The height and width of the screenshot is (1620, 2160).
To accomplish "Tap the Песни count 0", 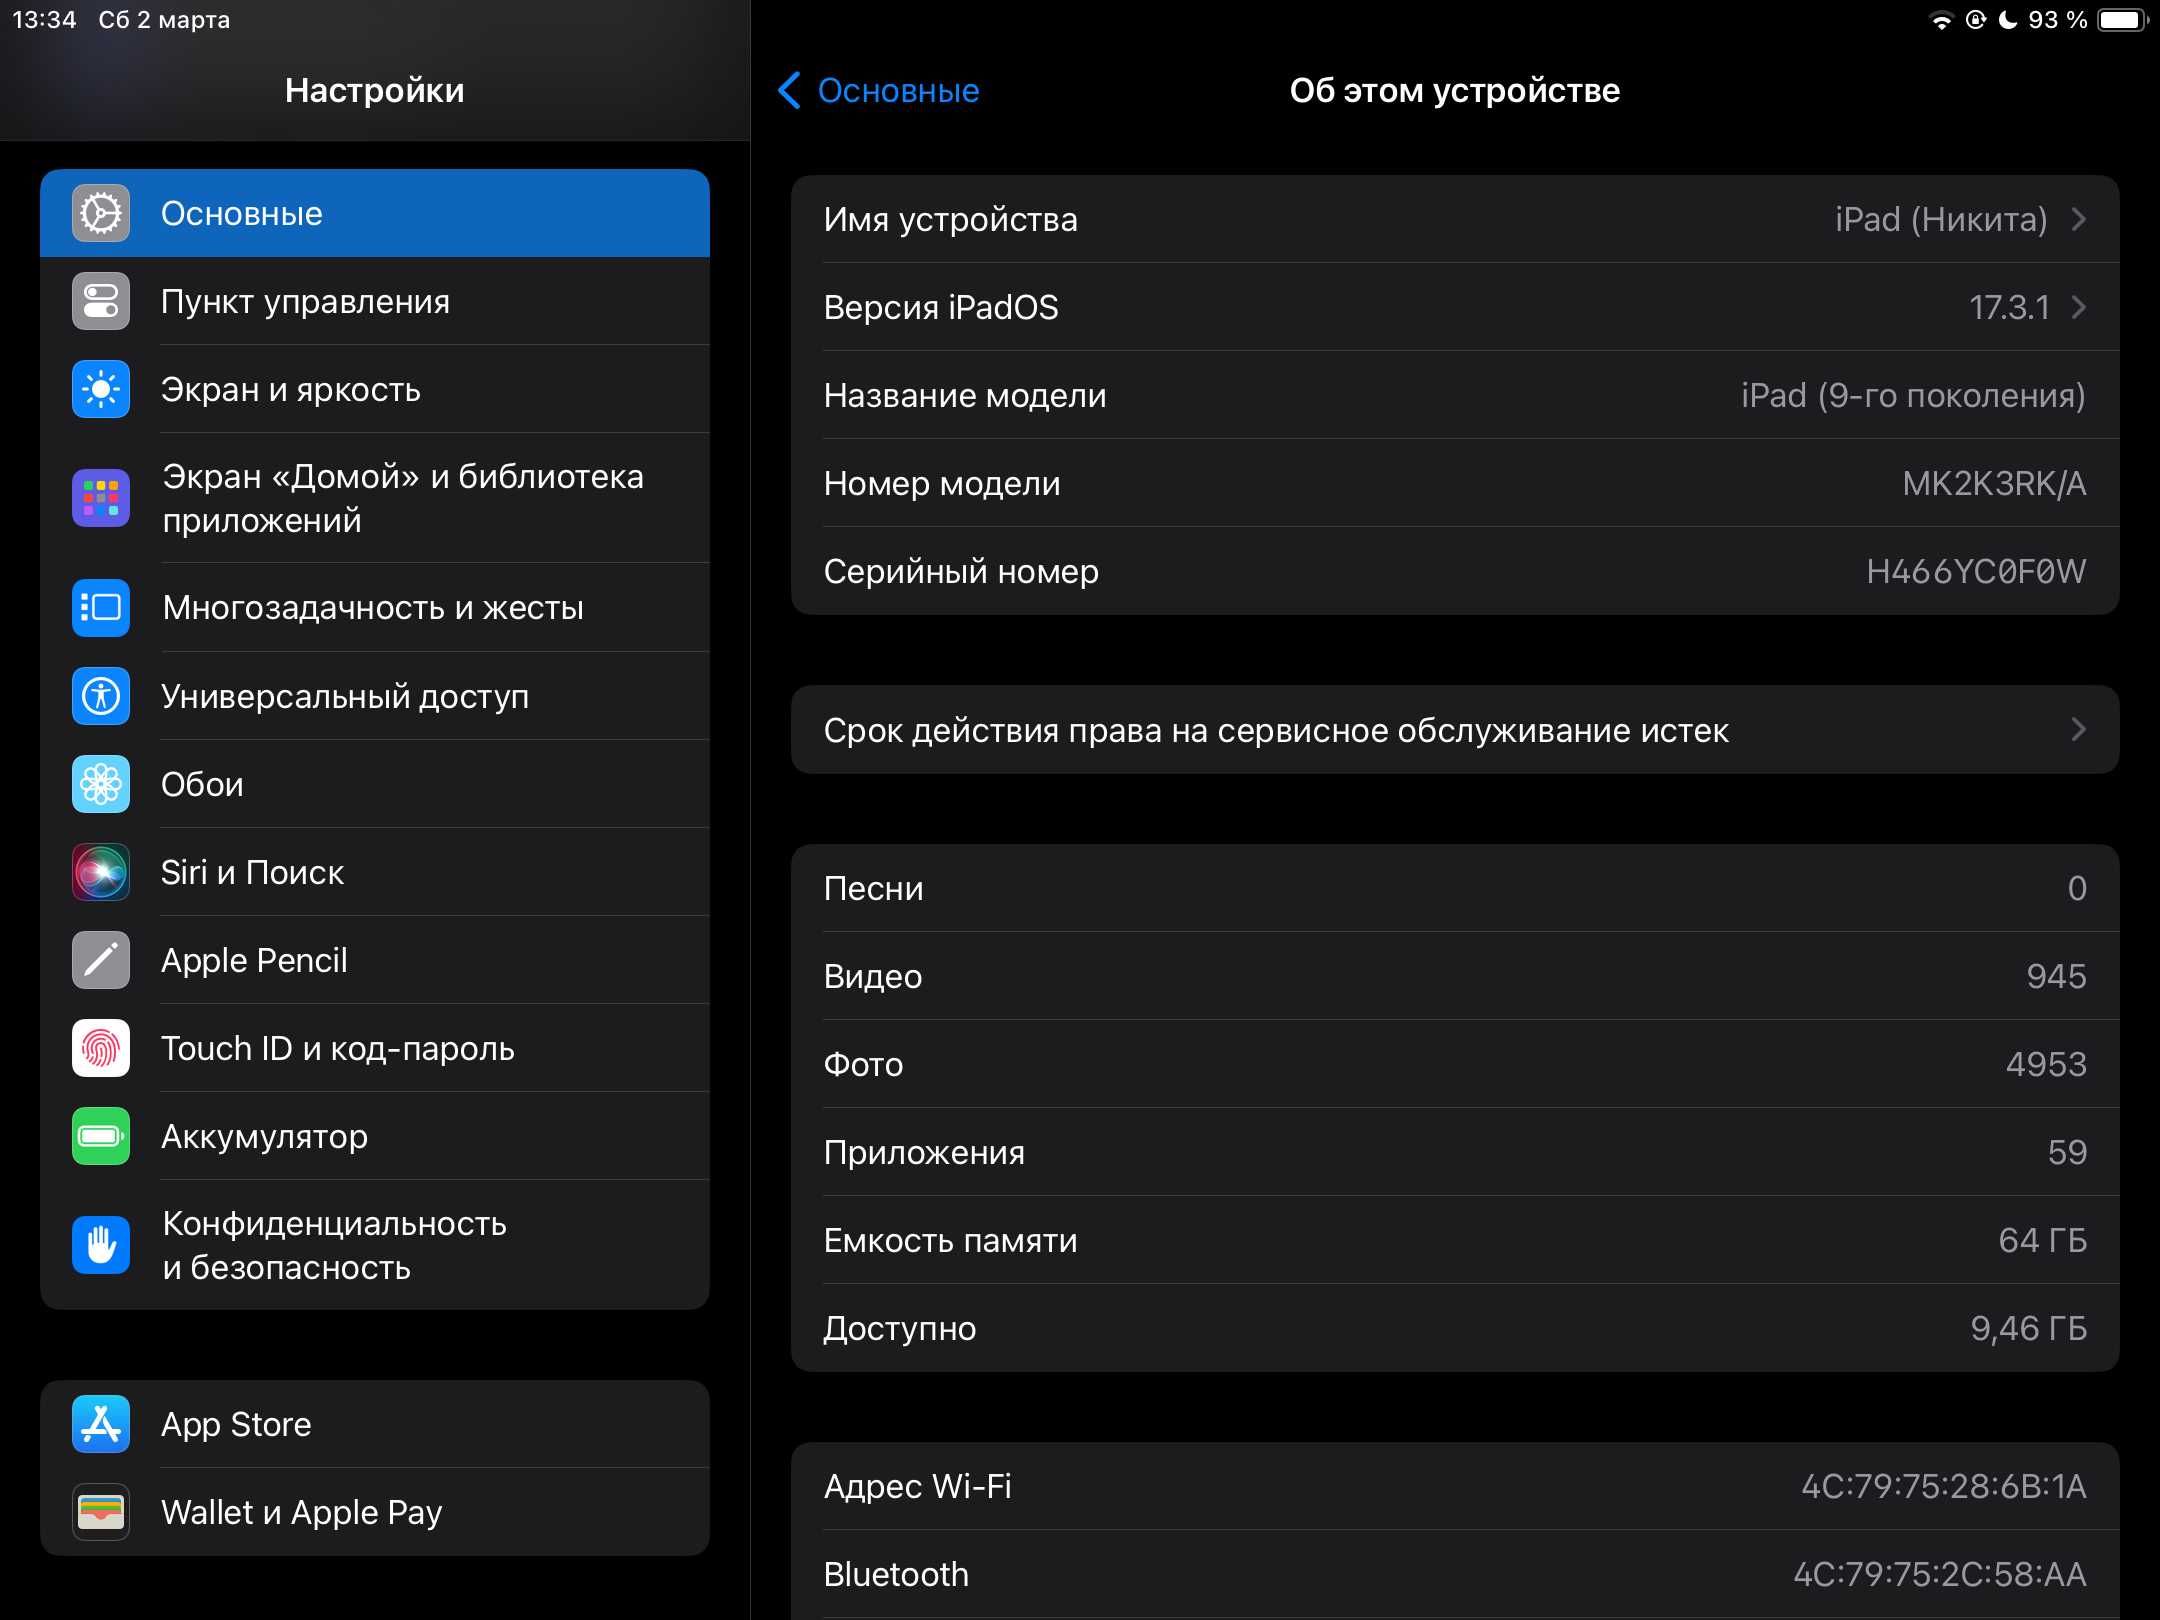I will point(2077,889).
